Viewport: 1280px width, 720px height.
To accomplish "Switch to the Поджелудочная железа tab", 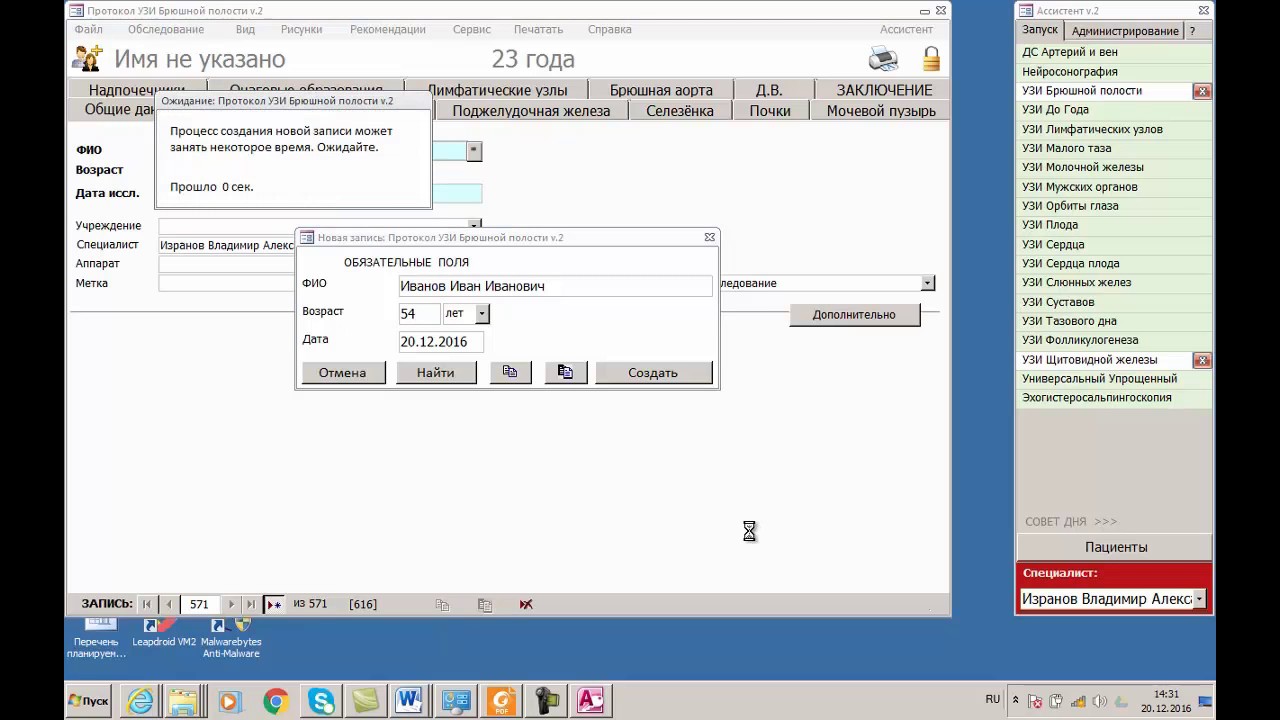I will (x=531, y=111).
